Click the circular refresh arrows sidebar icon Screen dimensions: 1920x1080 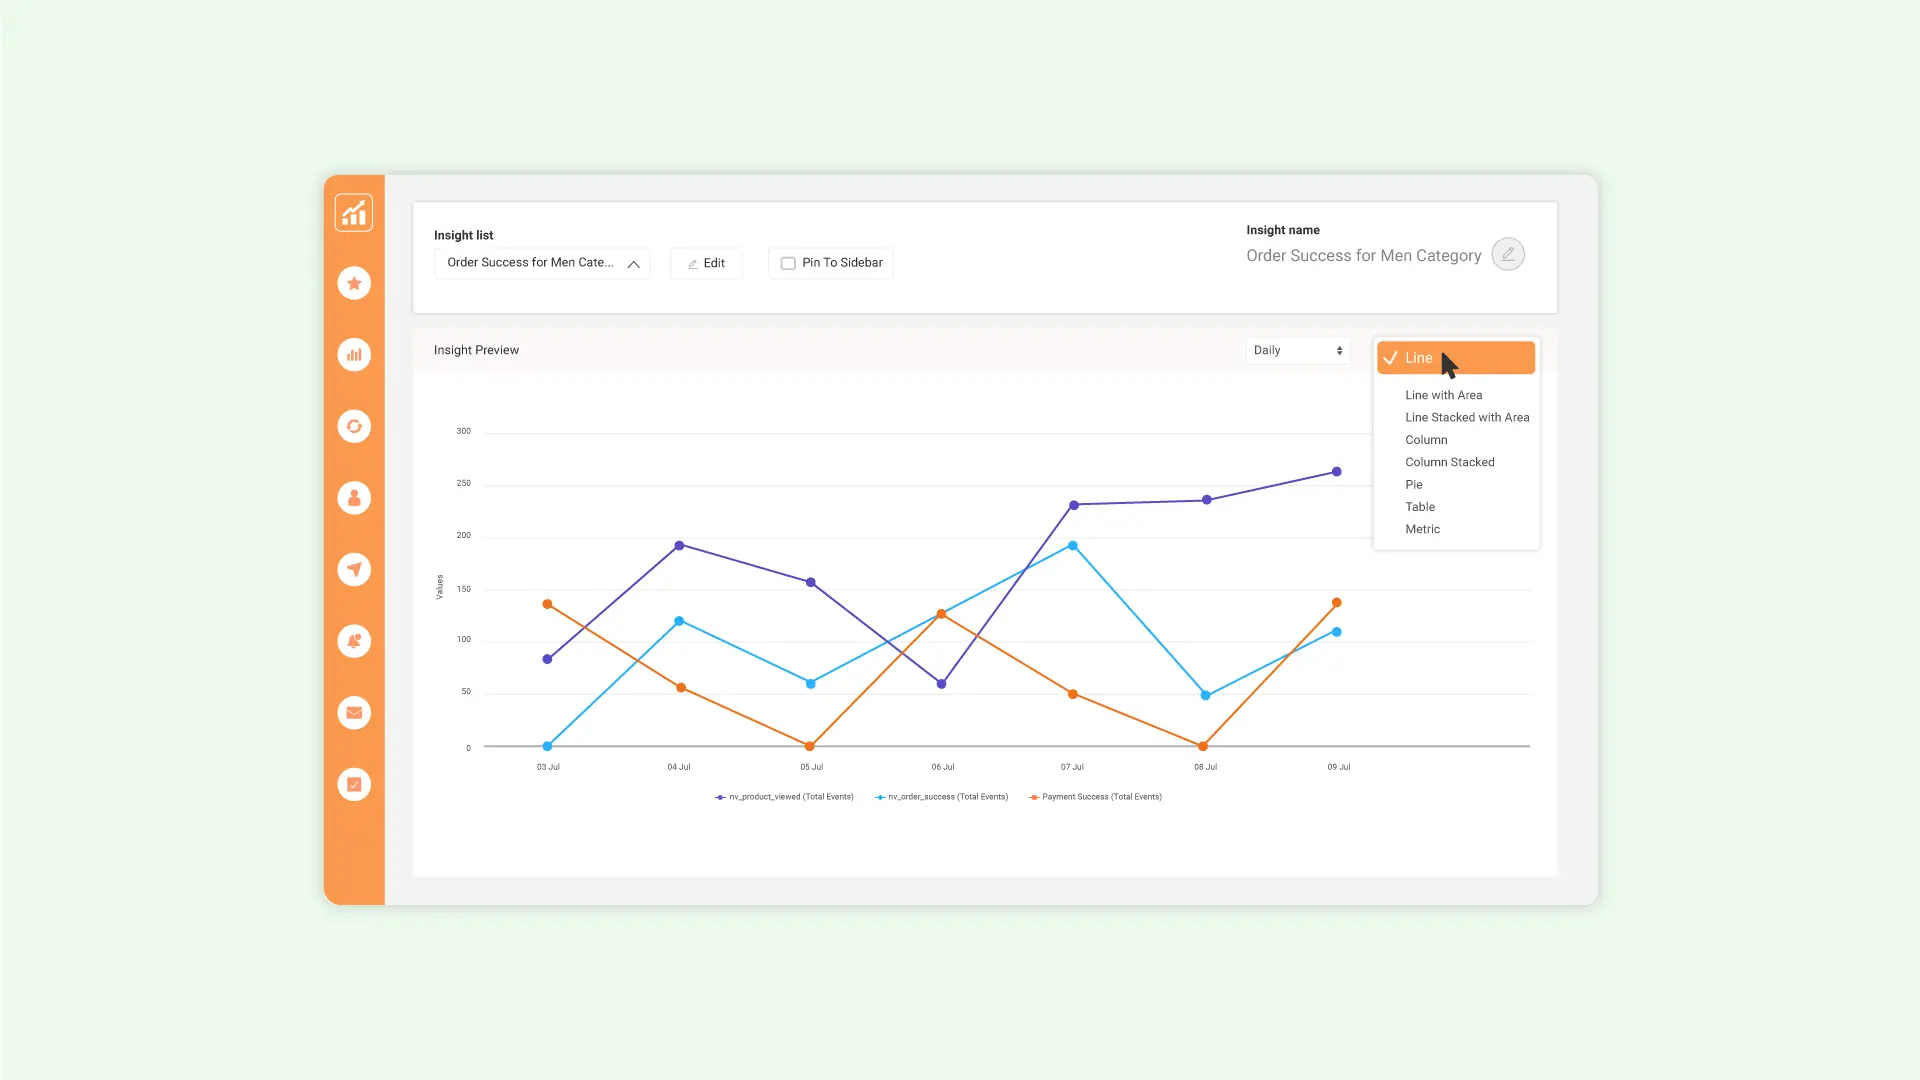coord(354,427)
